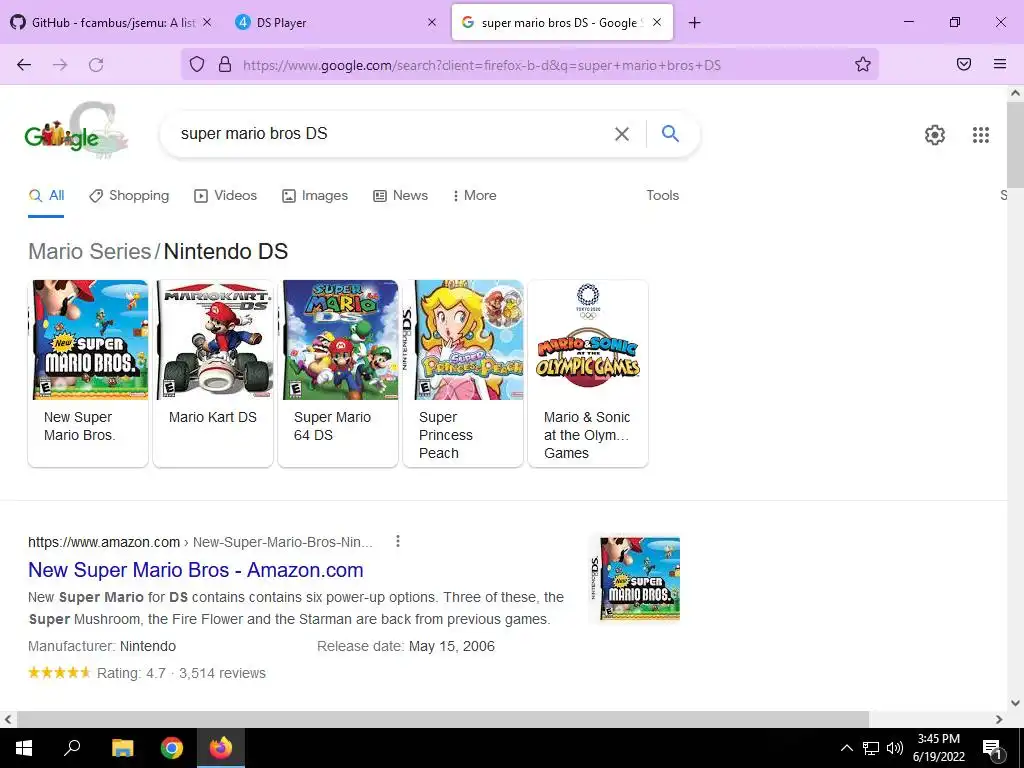Viewport: 1024px width, 768px height.
Task: Open Google quick settings gear
Action: coord(935,135)
